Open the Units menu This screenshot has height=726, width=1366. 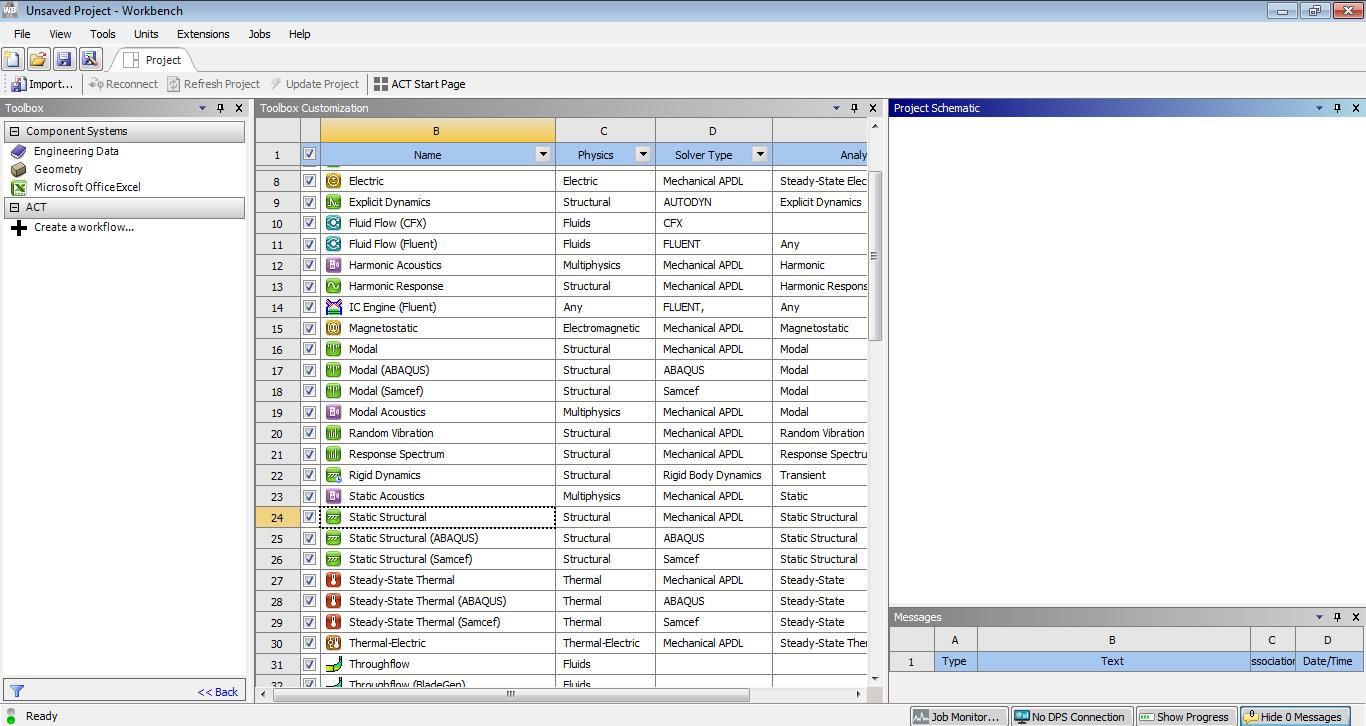click(146, 34)
